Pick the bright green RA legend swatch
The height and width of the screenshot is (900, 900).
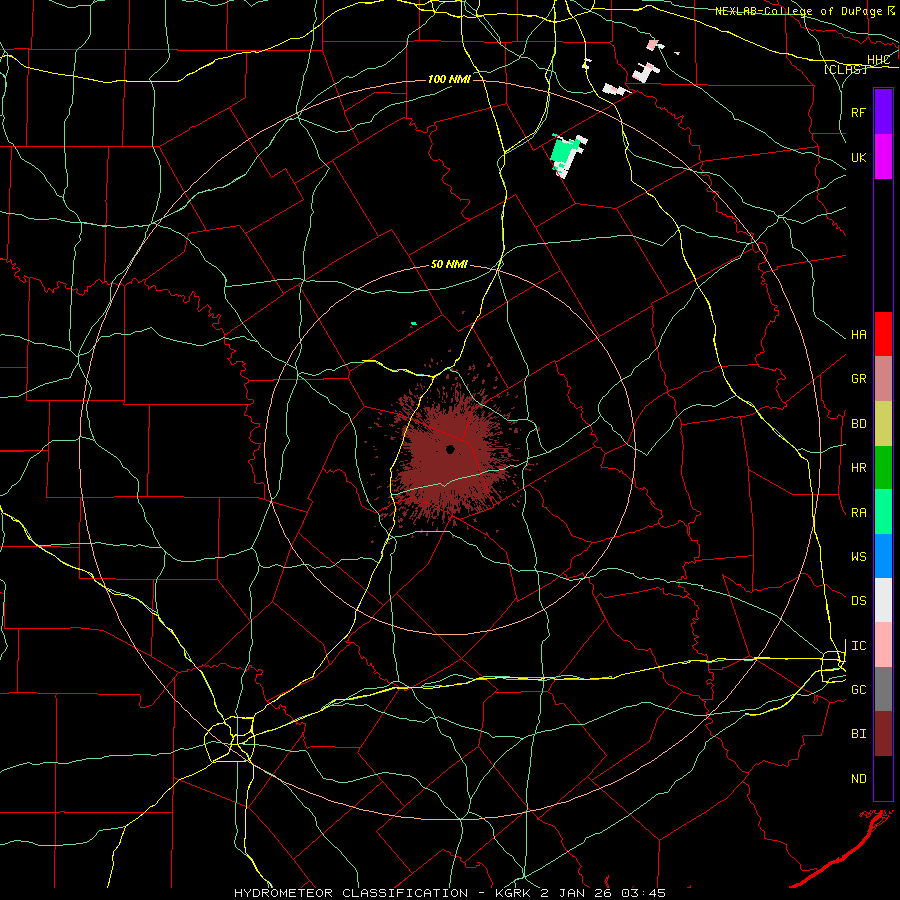pyautogui.click(x=883, y=512)
